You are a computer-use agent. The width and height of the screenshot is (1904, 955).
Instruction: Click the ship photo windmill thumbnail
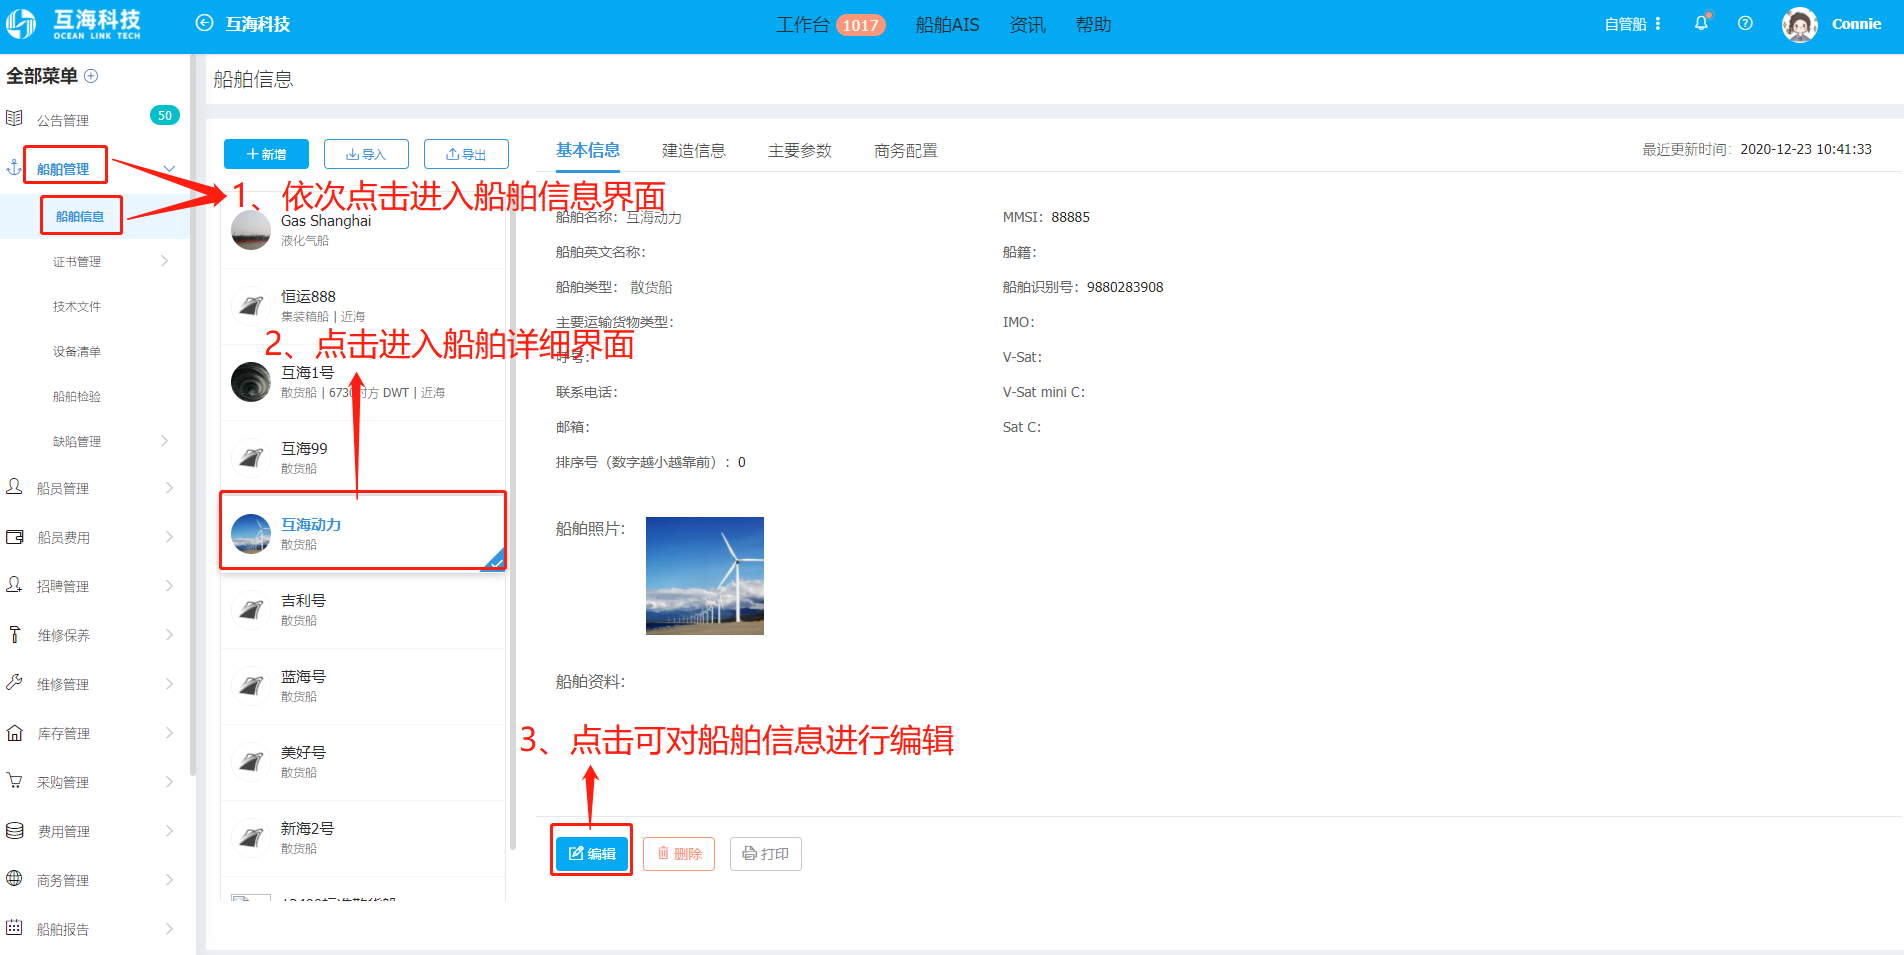(705, 576)
